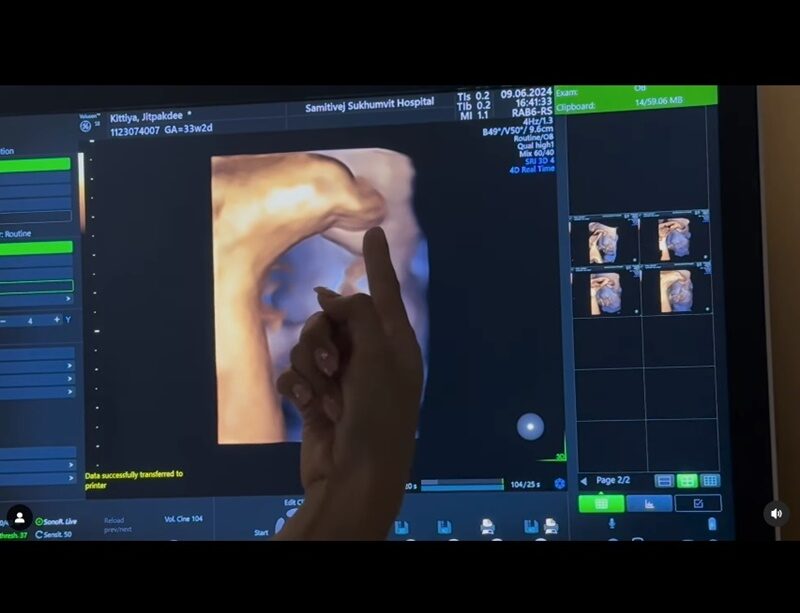The height and width of the screenshot is (613, 800).
Task: Toggle the SonoR. Live option
Action: pos(56,522)
